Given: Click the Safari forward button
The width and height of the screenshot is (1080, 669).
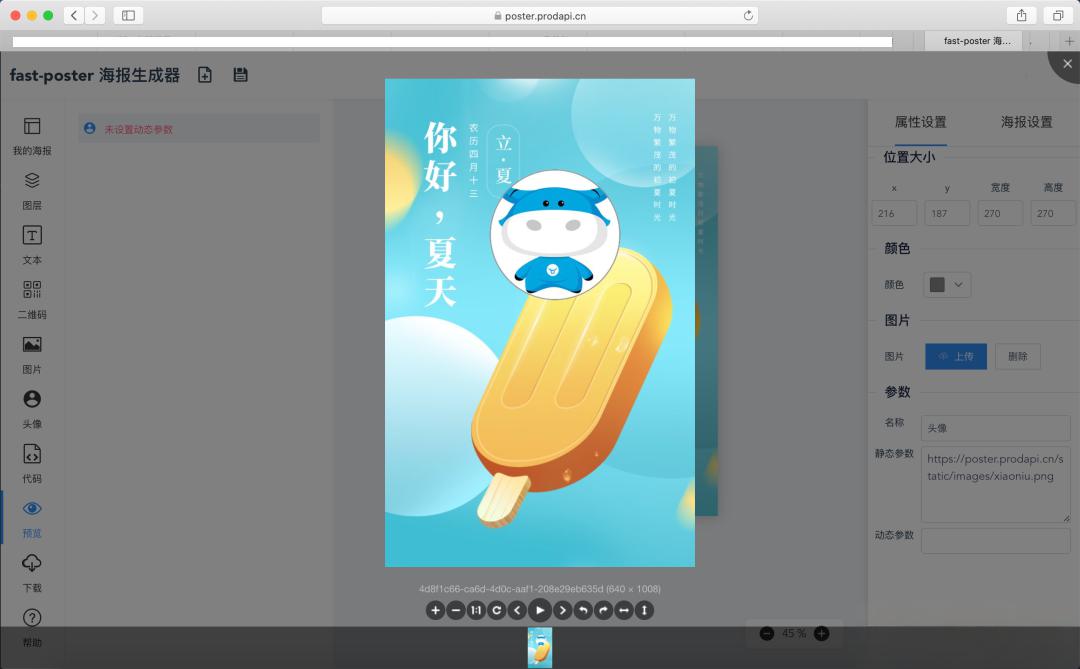Looking at the screenshot, I should [95, 15].
